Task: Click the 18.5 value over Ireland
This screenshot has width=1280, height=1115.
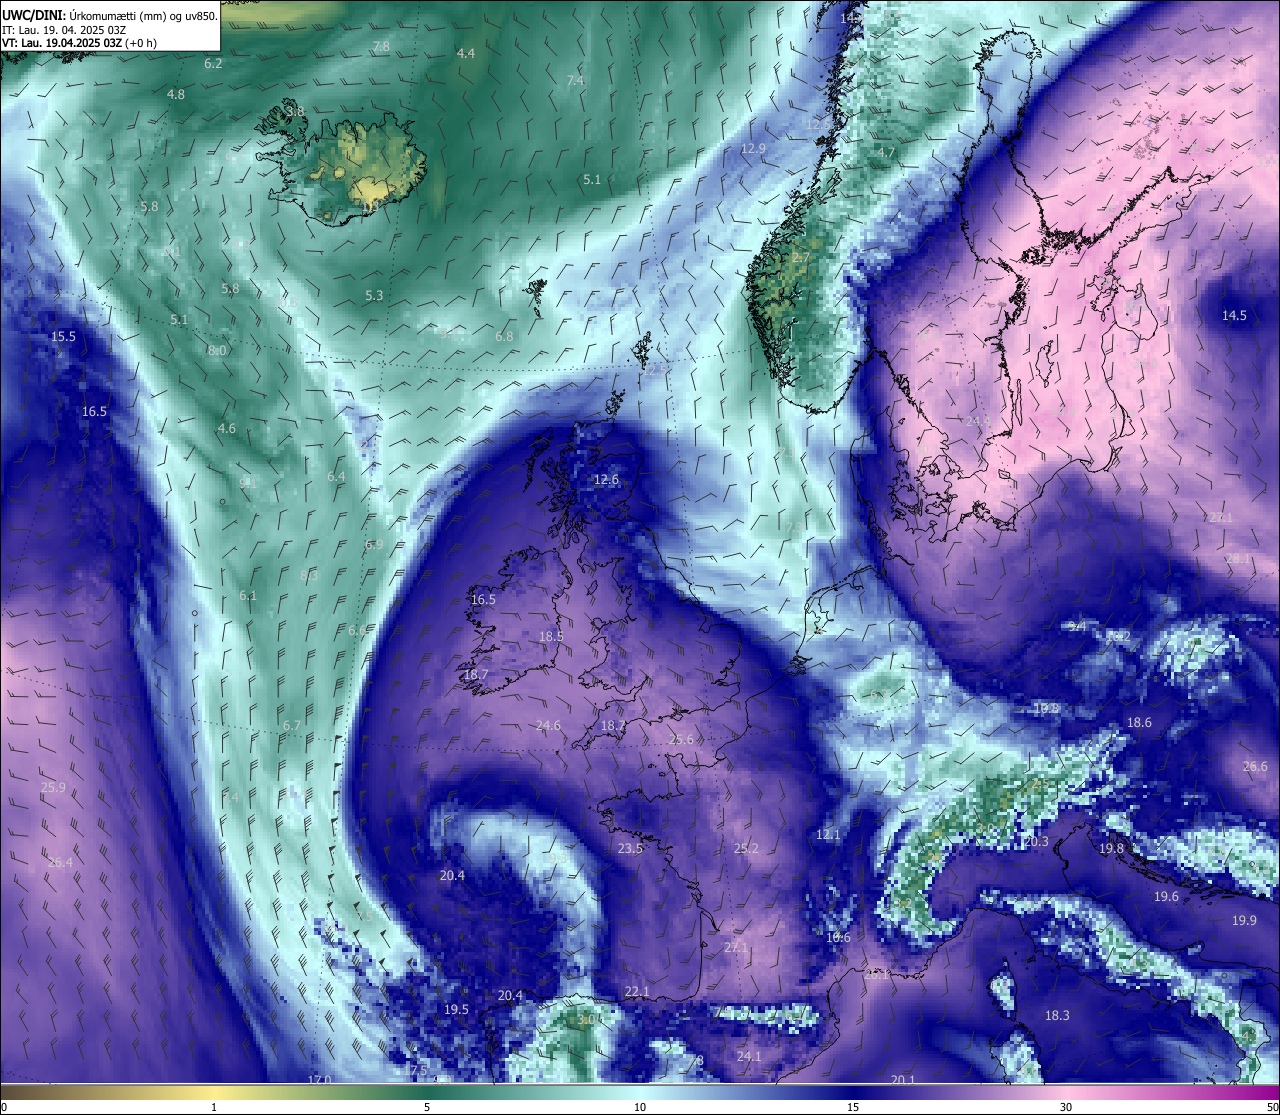Action: tap(551, 636)
